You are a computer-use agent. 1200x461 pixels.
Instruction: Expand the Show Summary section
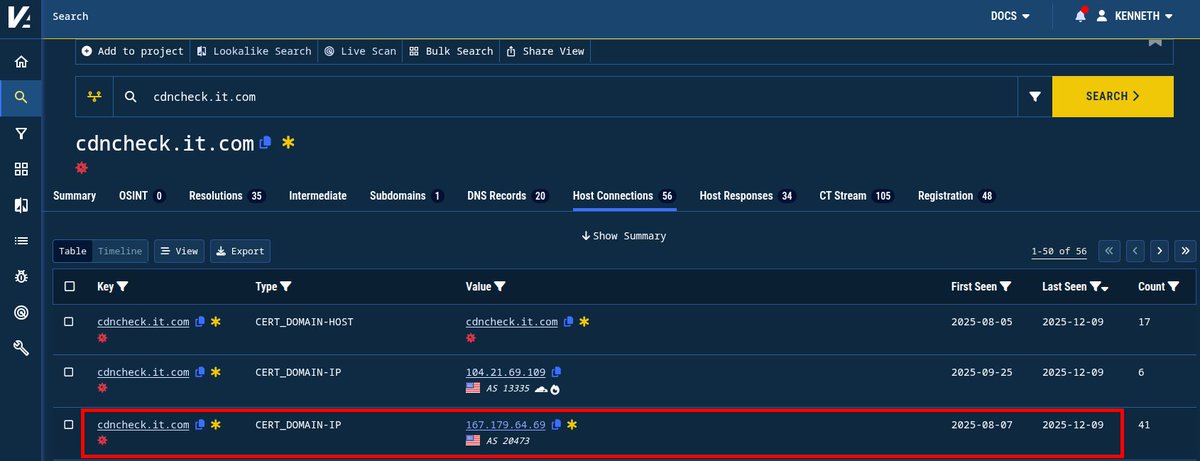tap(623, 236)
